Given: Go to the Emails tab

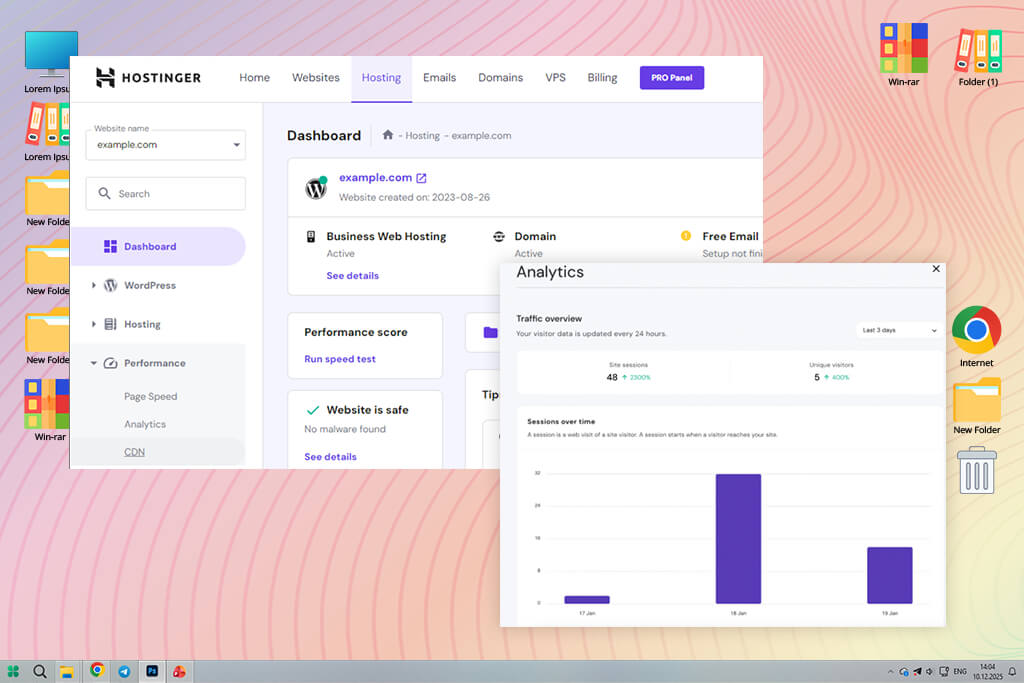Looking at the screenshot, I should 440,77.
